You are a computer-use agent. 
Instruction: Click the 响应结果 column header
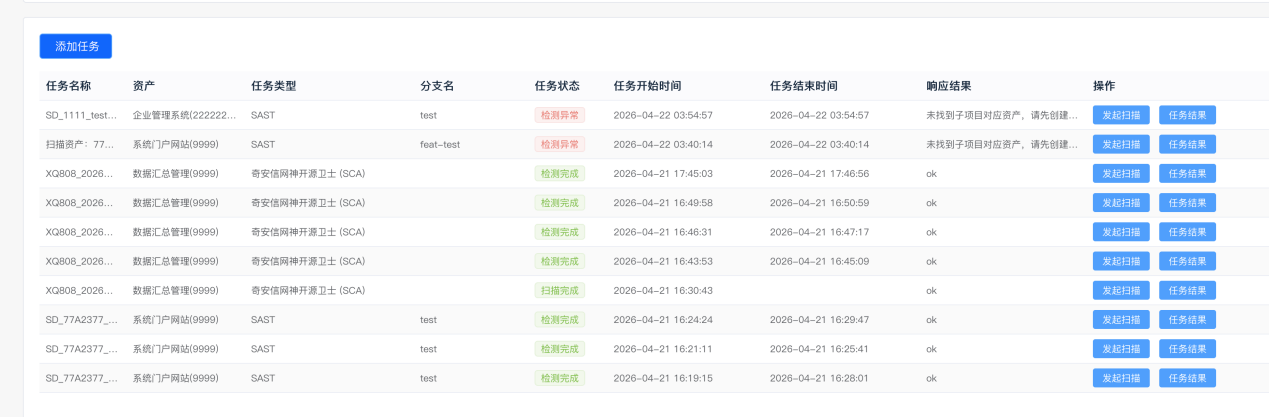tap(949, 86)
